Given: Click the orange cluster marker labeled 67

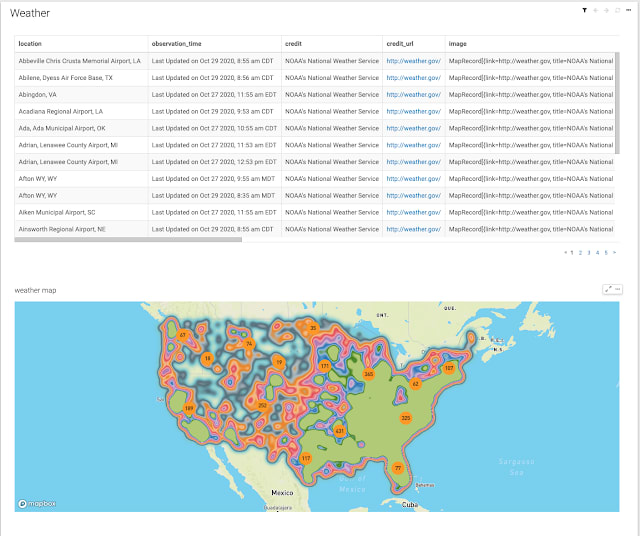Looking at the screenshot, I should (x=183, y=335).
